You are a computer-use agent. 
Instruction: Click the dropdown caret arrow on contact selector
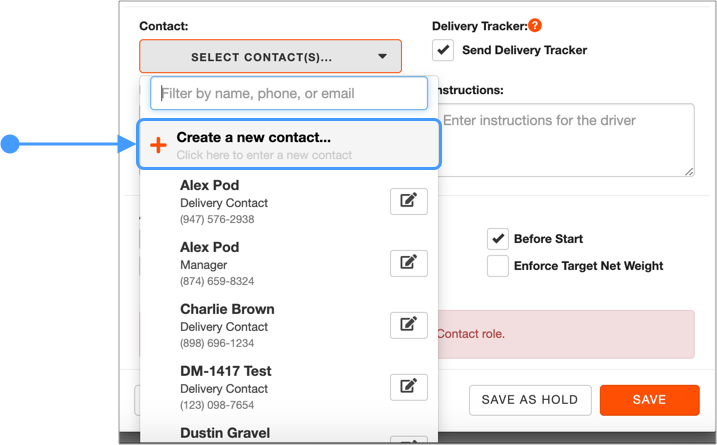[382, 57]
